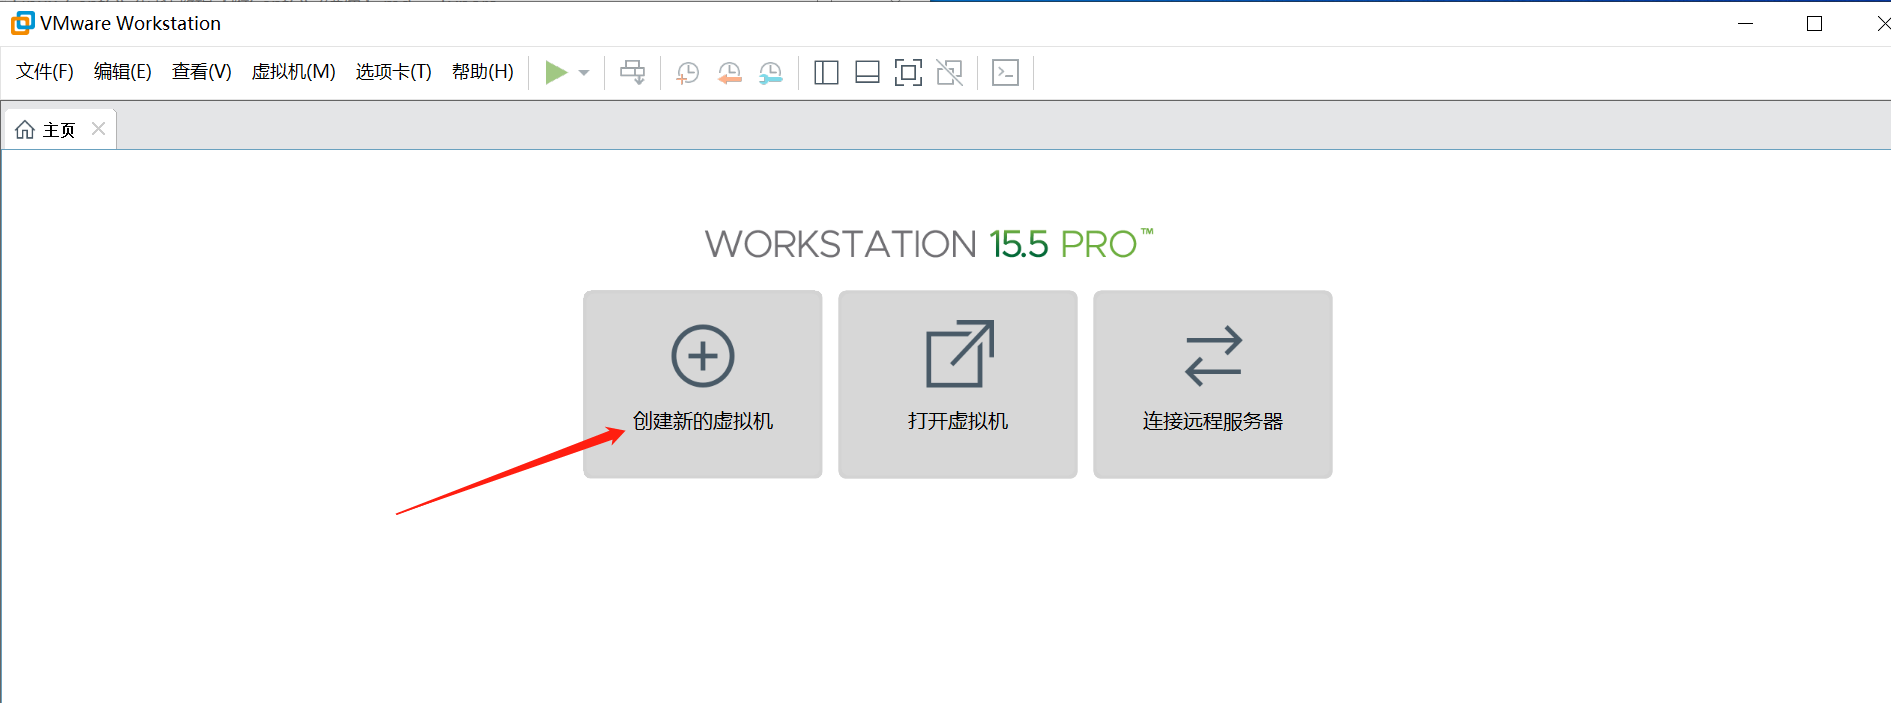
Task: Toggle the library sidebar panel icon
Action: tap(826, 72)
